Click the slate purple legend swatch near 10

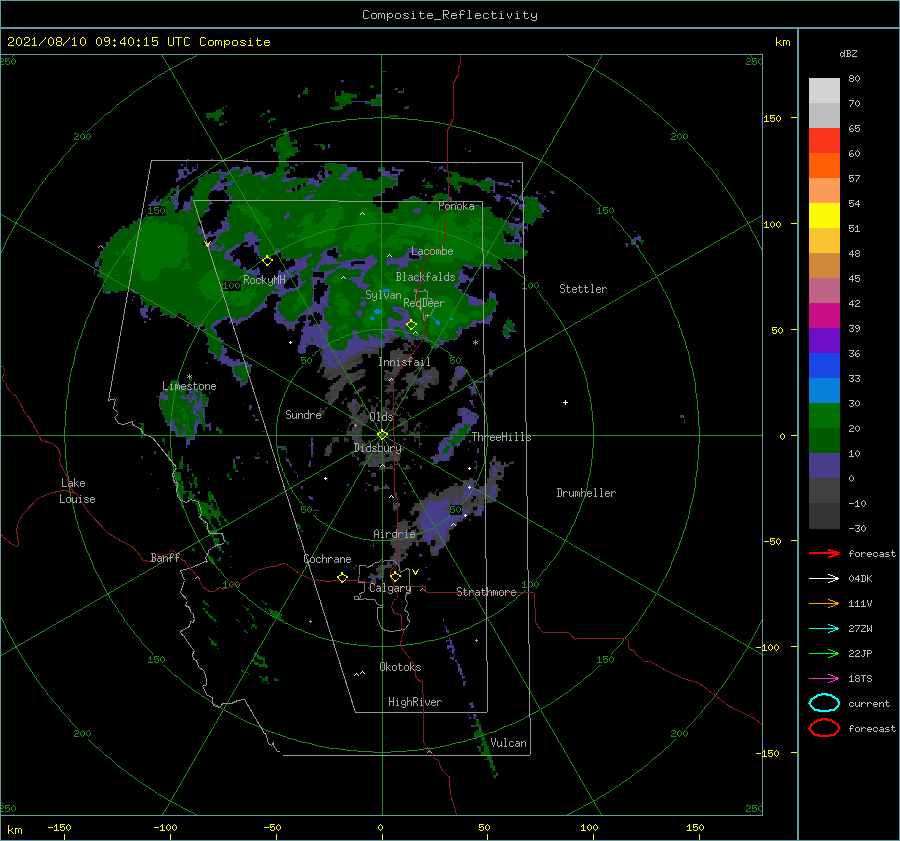[824, 466]
